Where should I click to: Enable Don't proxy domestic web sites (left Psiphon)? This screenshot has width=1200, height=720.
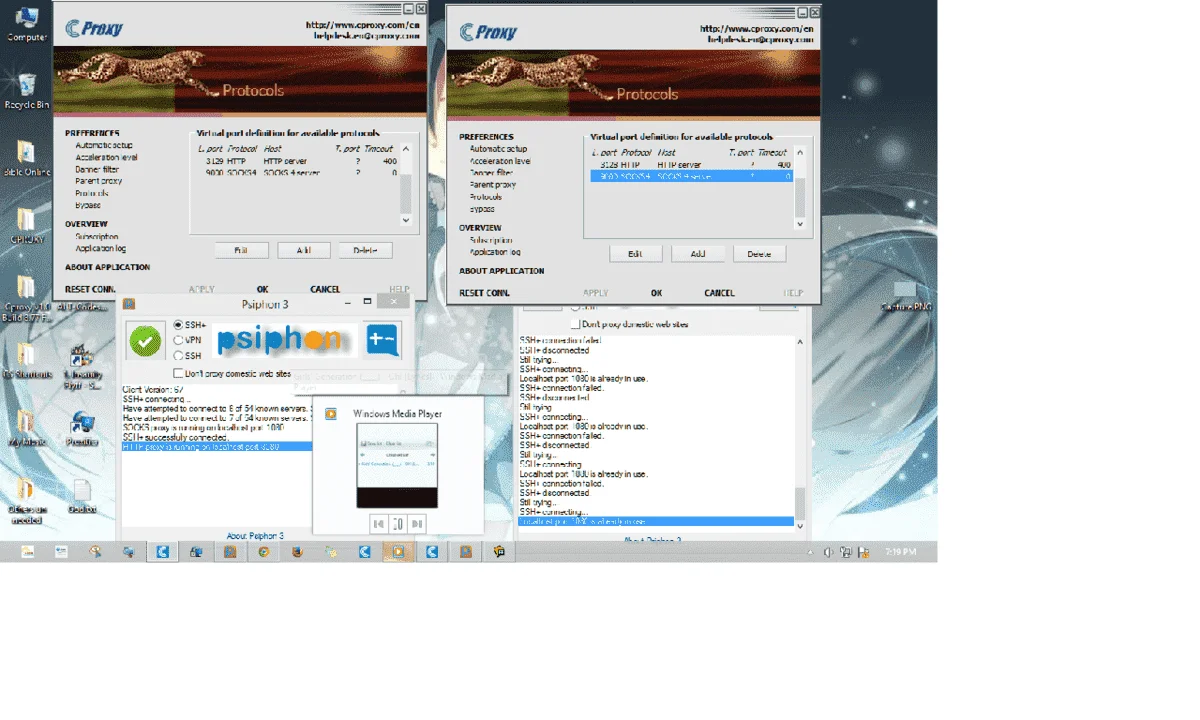pyautogui.click(x=179, y=373)
